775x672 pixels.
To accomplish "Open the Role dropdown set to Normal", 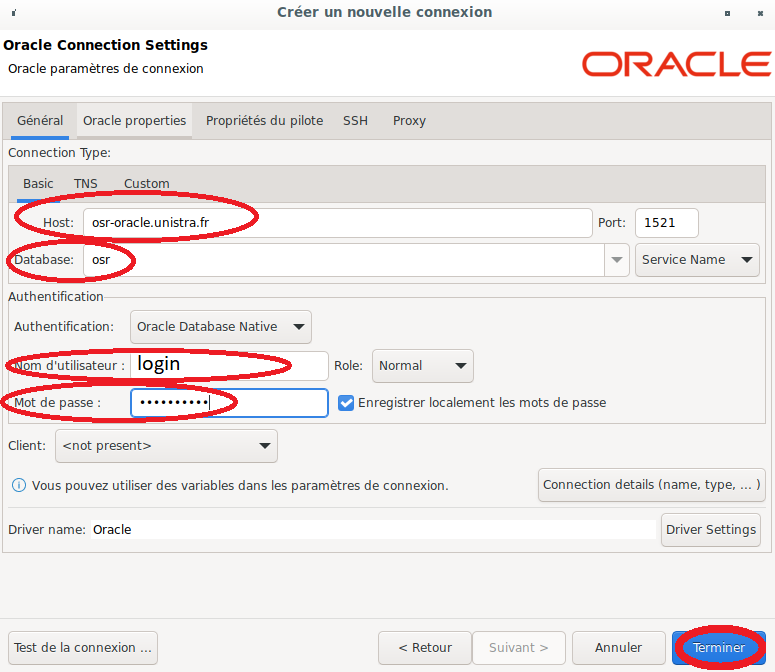I will coord(423,366).
